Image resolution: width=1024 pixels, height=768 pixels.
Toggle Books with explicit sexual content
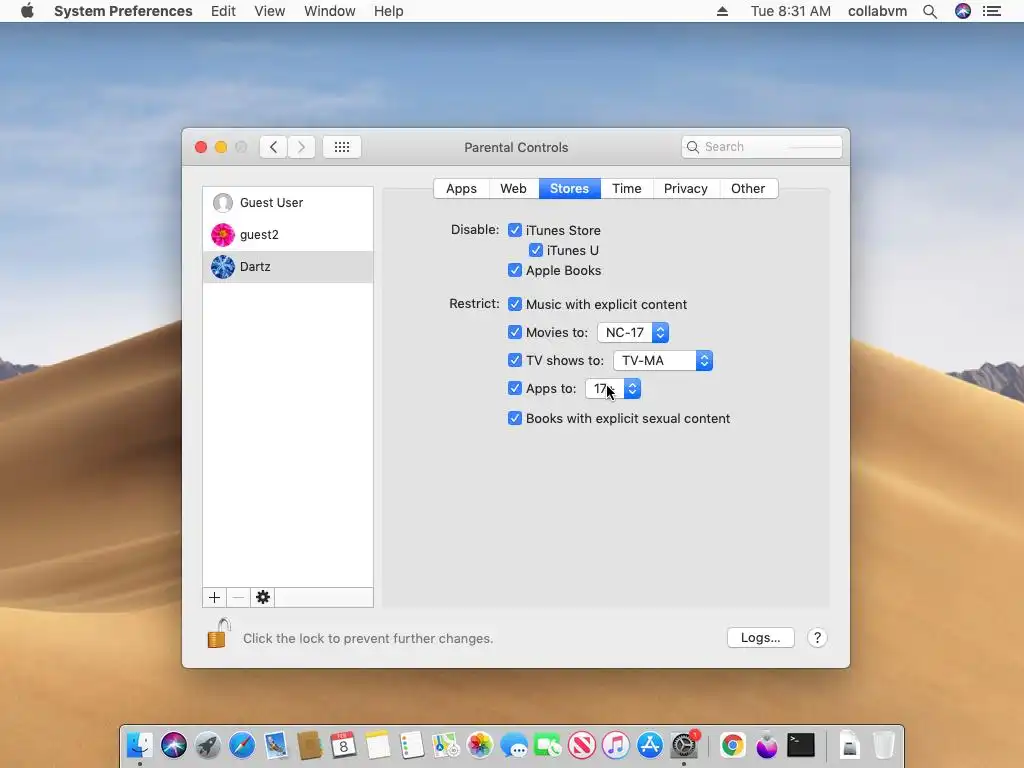coord(515,419)
